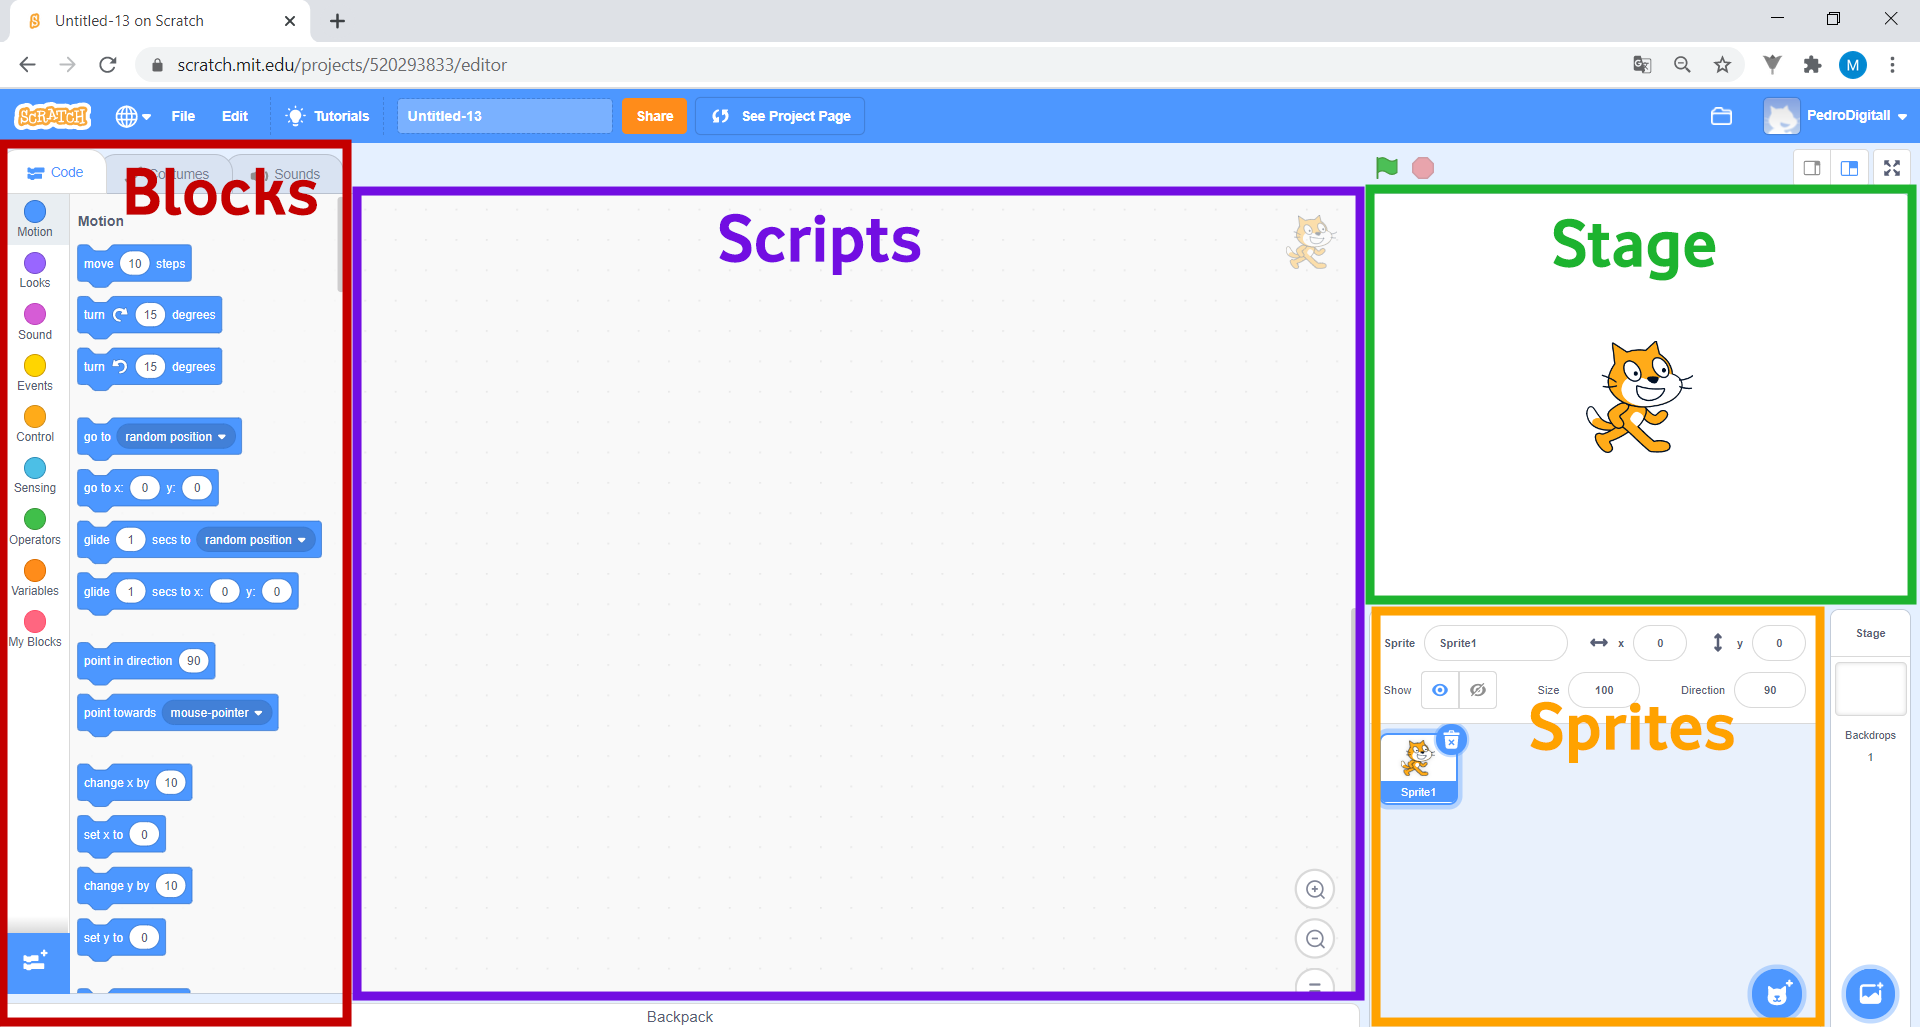This screenshot has height=1027, width=1920.
Task: Reload the browser page
Action: pyautogui.click(x=108, y=65)
